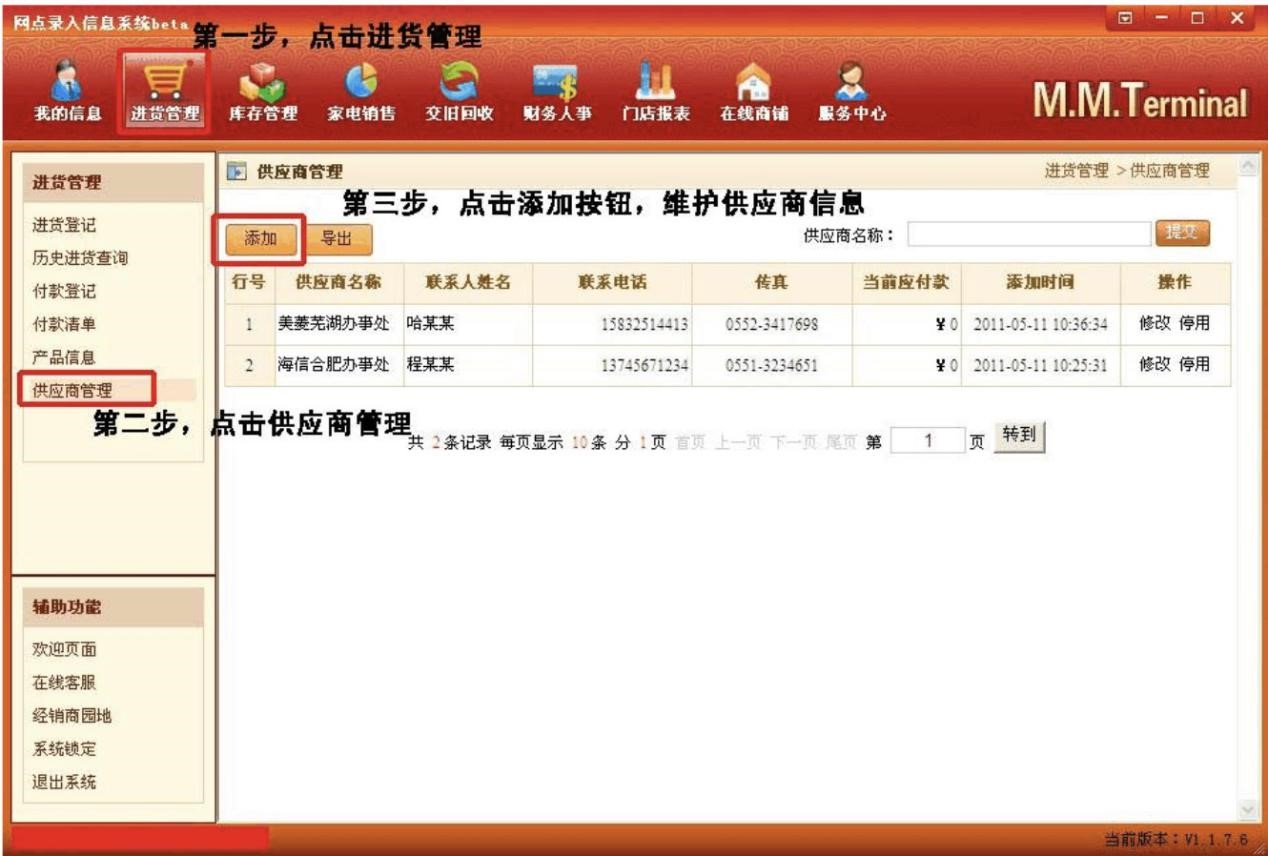Click the 转到 page button
The image size is (1268, 856).
click(x=1020, y=436)
